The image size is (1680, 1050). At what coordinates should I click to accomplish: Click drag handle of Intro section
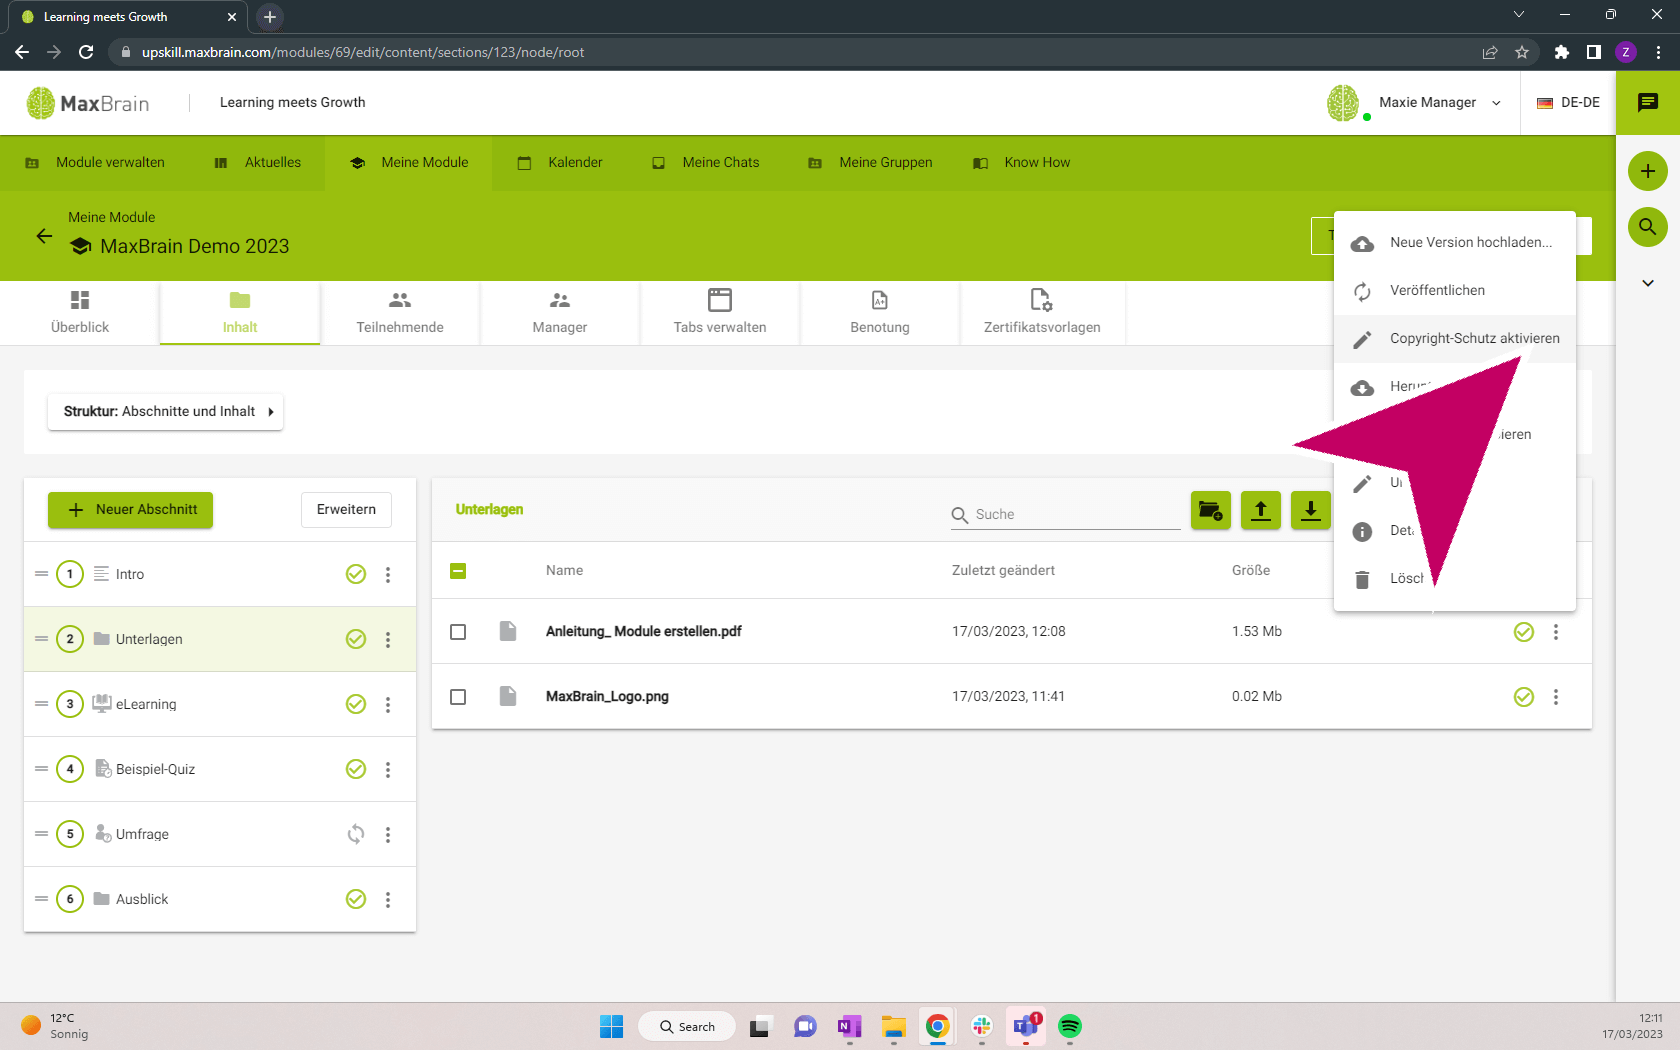[x=41, y=574]
